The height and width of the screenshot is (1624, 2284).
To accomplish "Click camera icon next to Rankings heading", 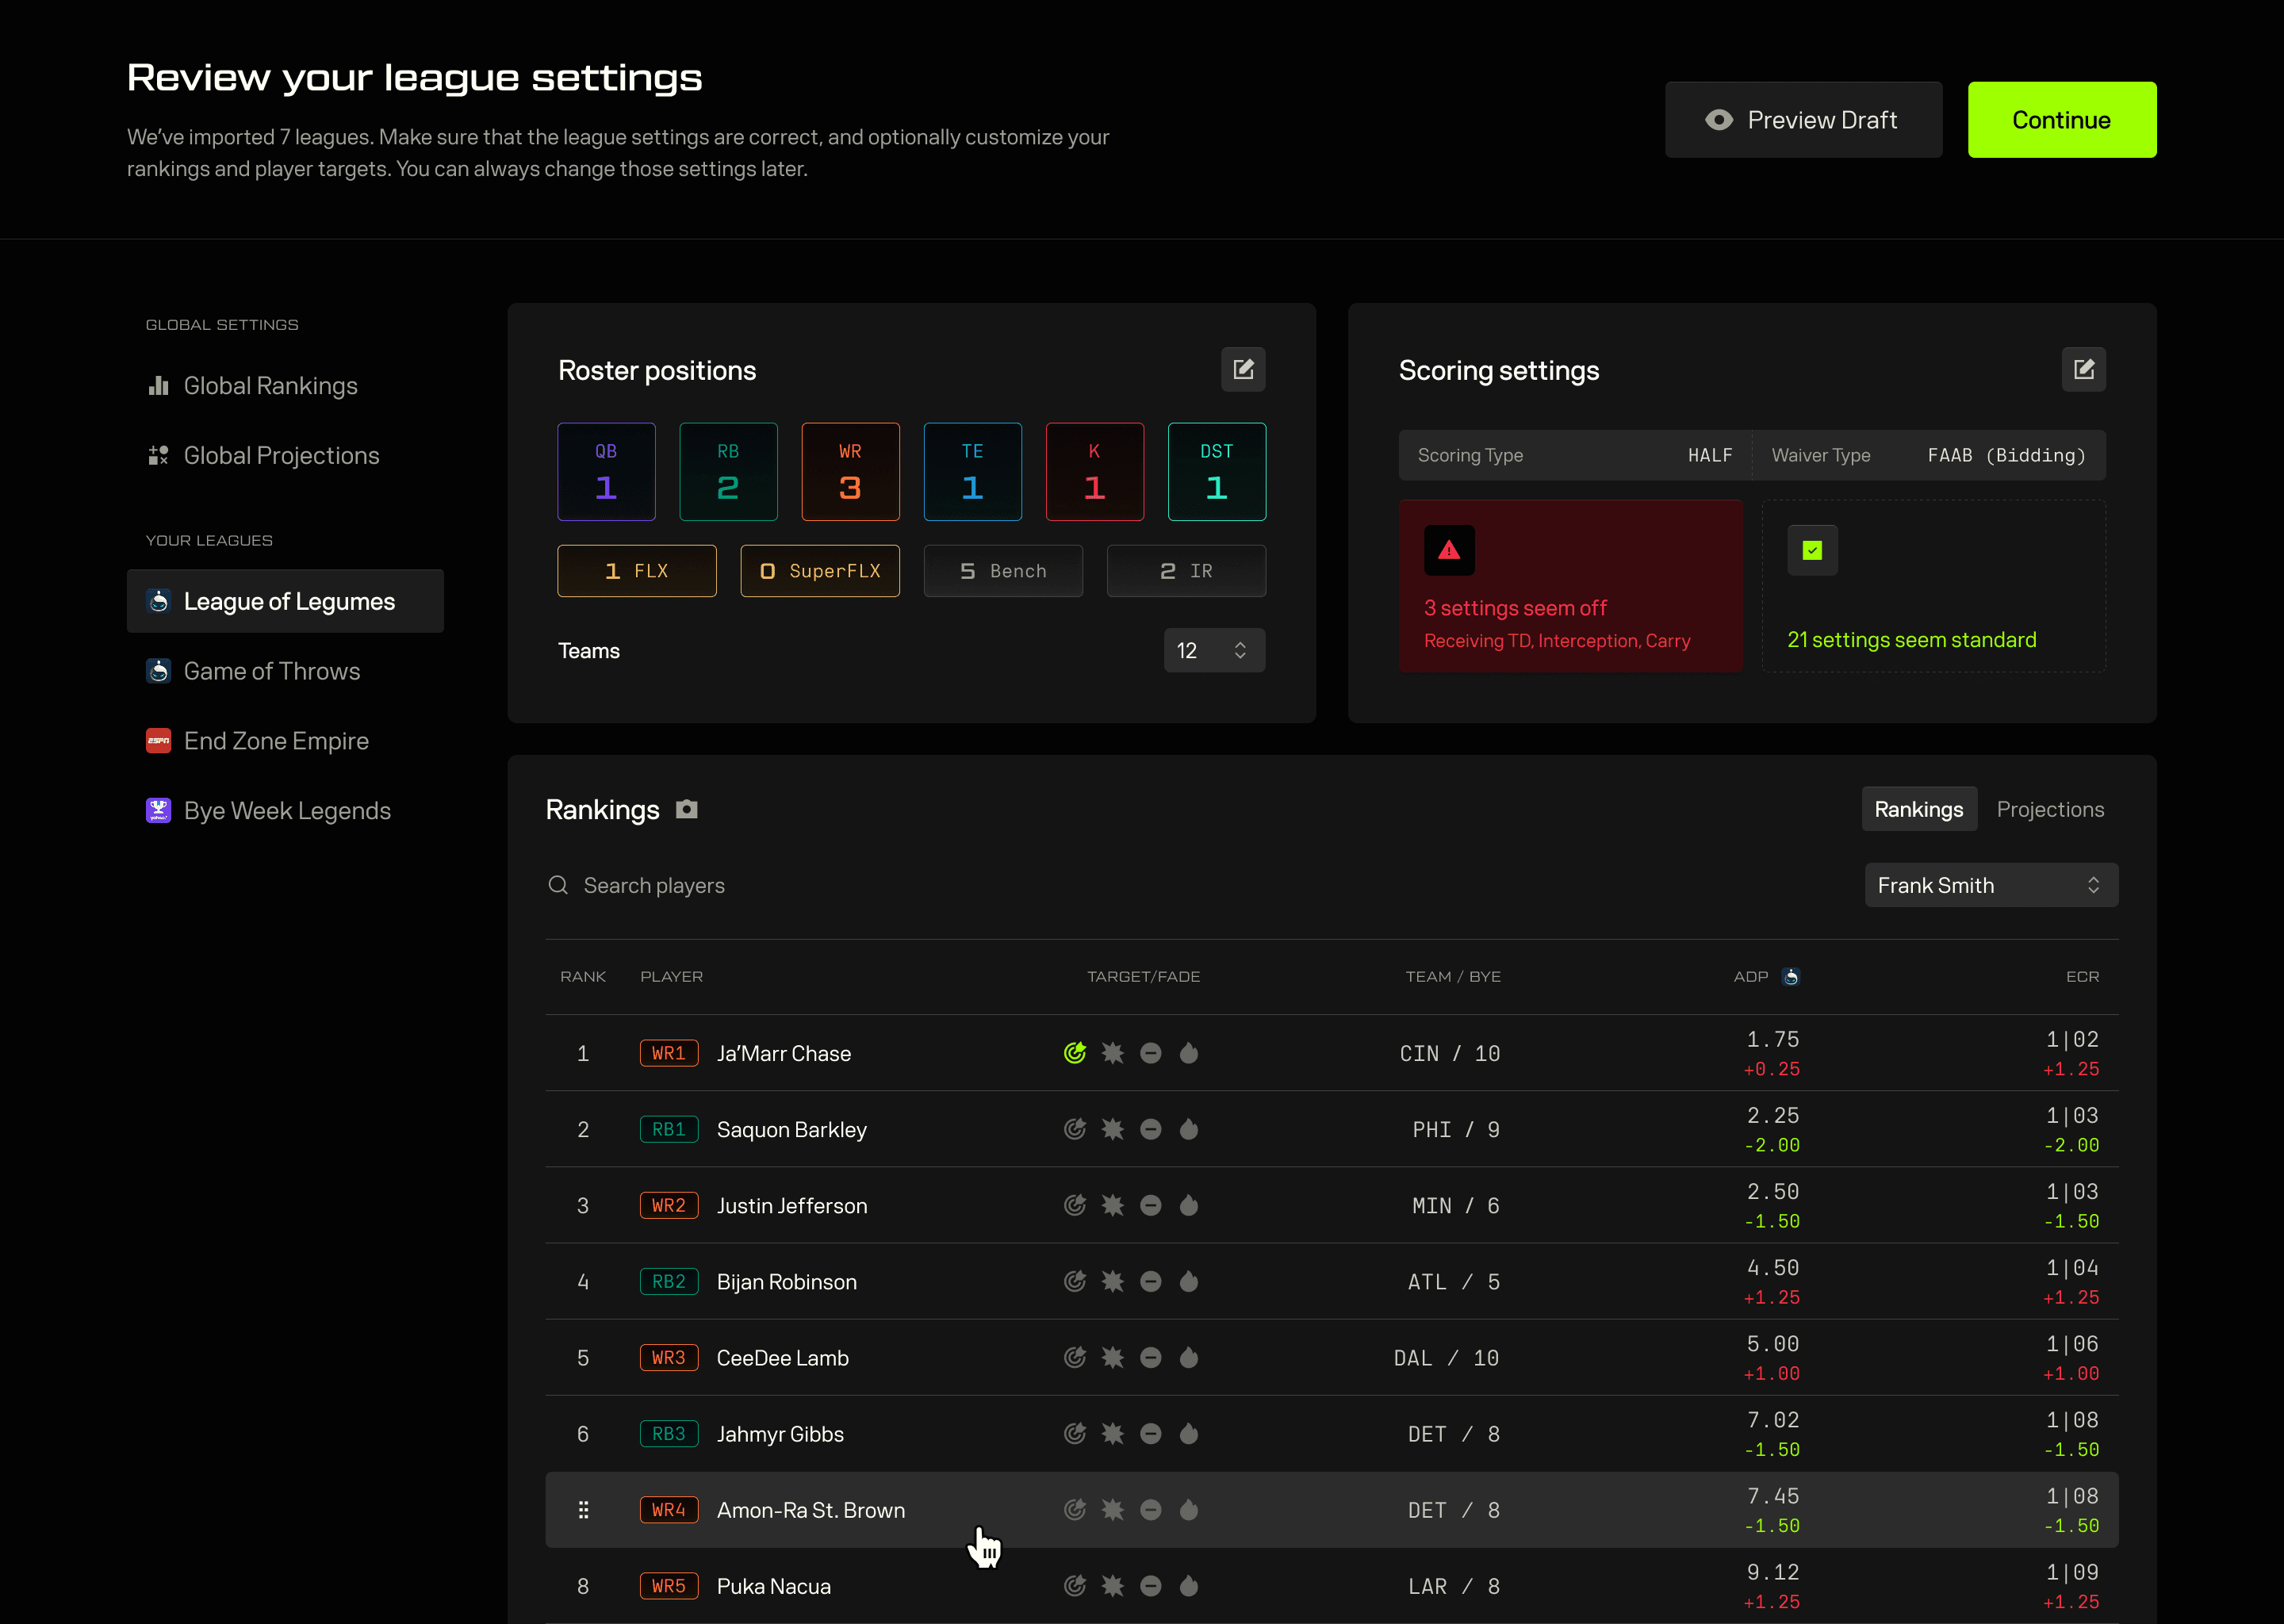I will coord(686,809).
